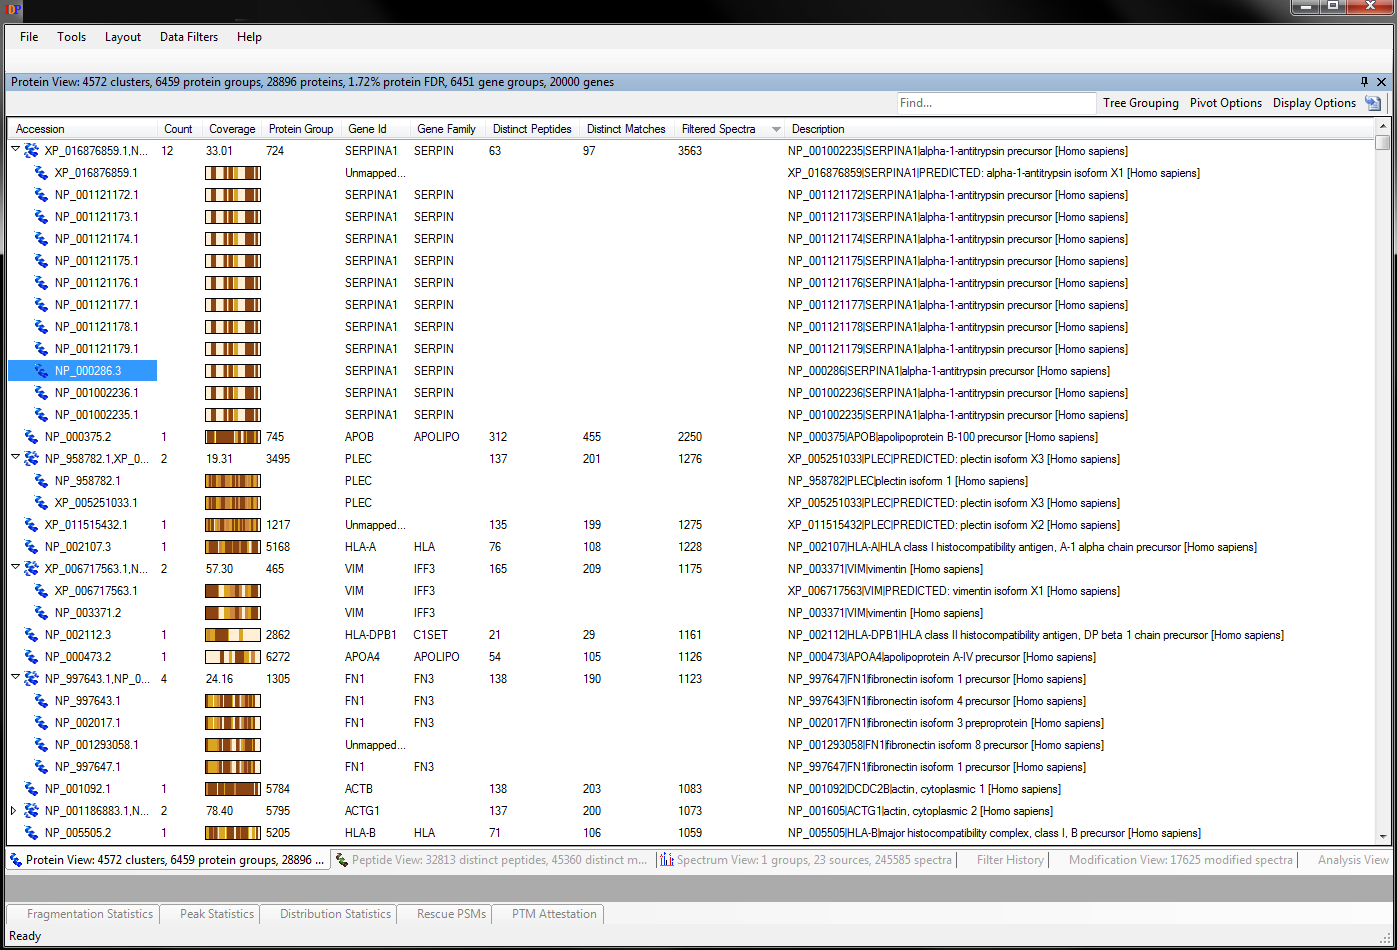Click the export icon beside Display Options
The height and width of the screenshot is (950, 1397).
(x=1373, y=103)
